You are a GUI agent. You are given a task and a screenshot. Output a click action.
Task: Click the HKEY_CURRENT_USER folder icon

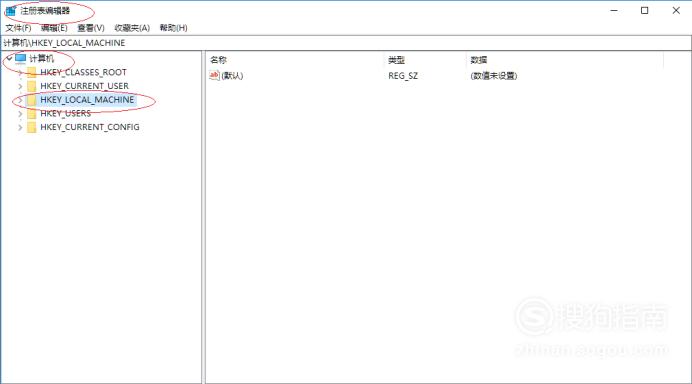click(31, 86)
